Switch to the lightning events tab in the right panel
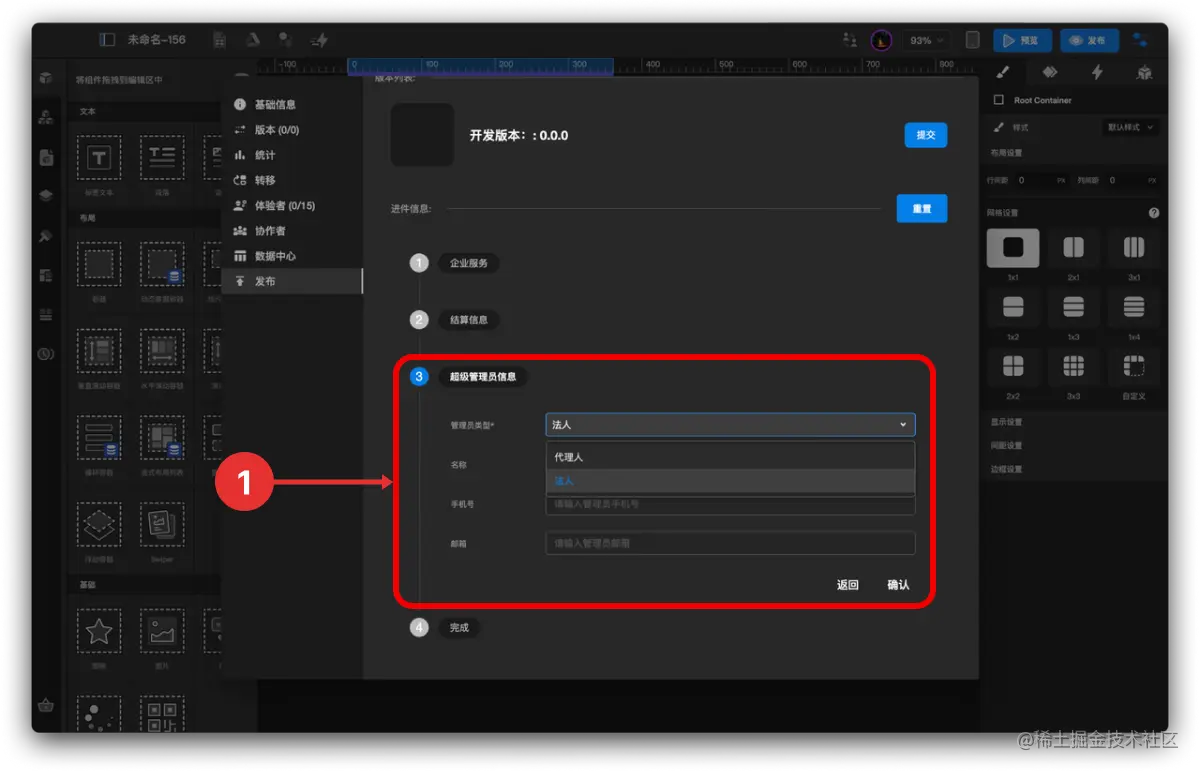This screenshot has width=1200, height=772. tap(1097, 72)
